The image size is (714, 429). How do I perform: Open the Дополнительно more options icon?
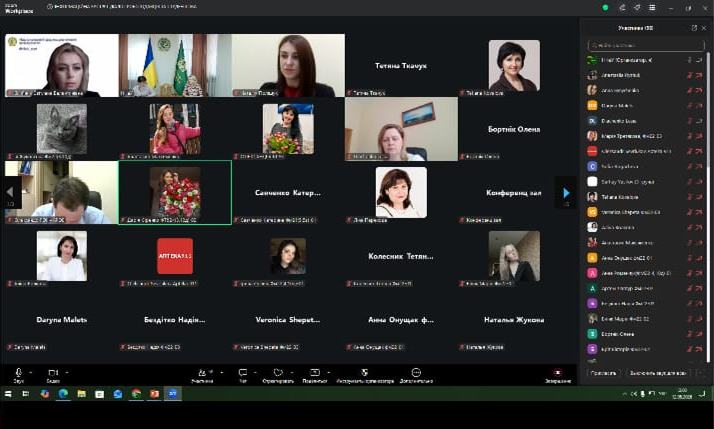pyautogui.click(x=416, y=375)
